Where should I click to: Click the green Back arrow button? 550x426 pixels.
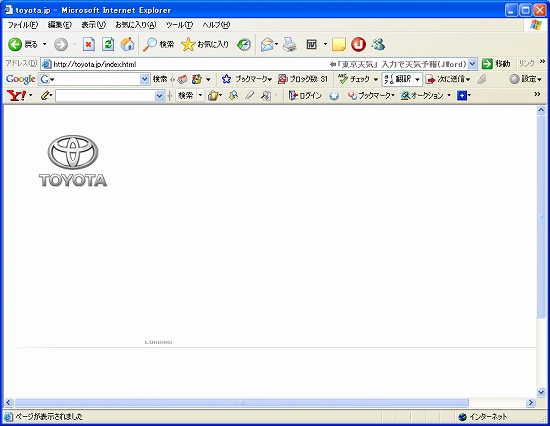click(15, 44)
